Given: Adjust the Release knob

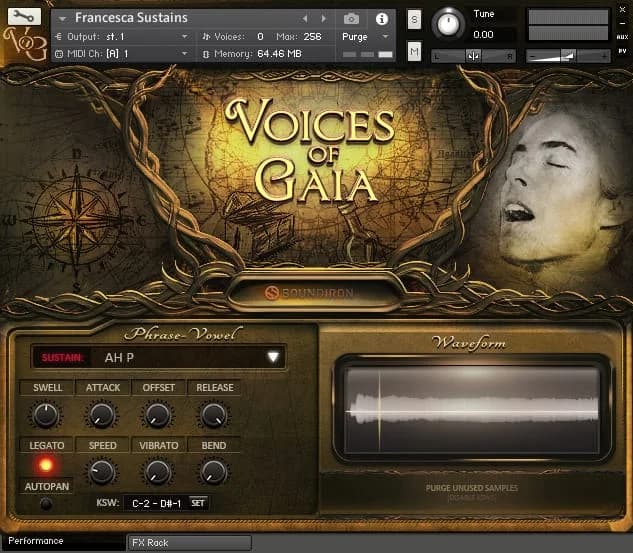Looking at the screenshot, I should 214,415.
